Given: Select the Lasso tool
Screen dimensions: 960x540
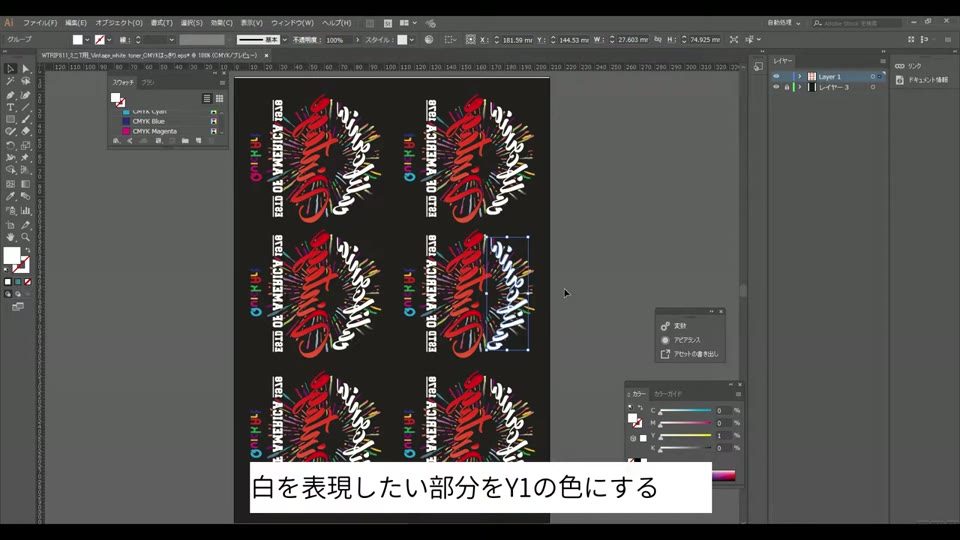Looking at the screenshot, I should click(26, 81).
